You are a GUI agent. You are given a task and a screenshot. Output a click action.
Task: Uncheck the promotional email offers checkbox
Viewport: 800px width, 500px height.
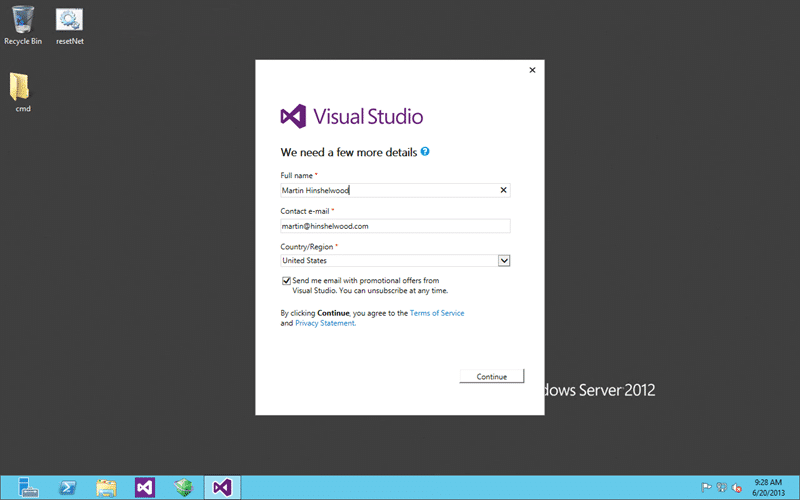click(286, 281)
